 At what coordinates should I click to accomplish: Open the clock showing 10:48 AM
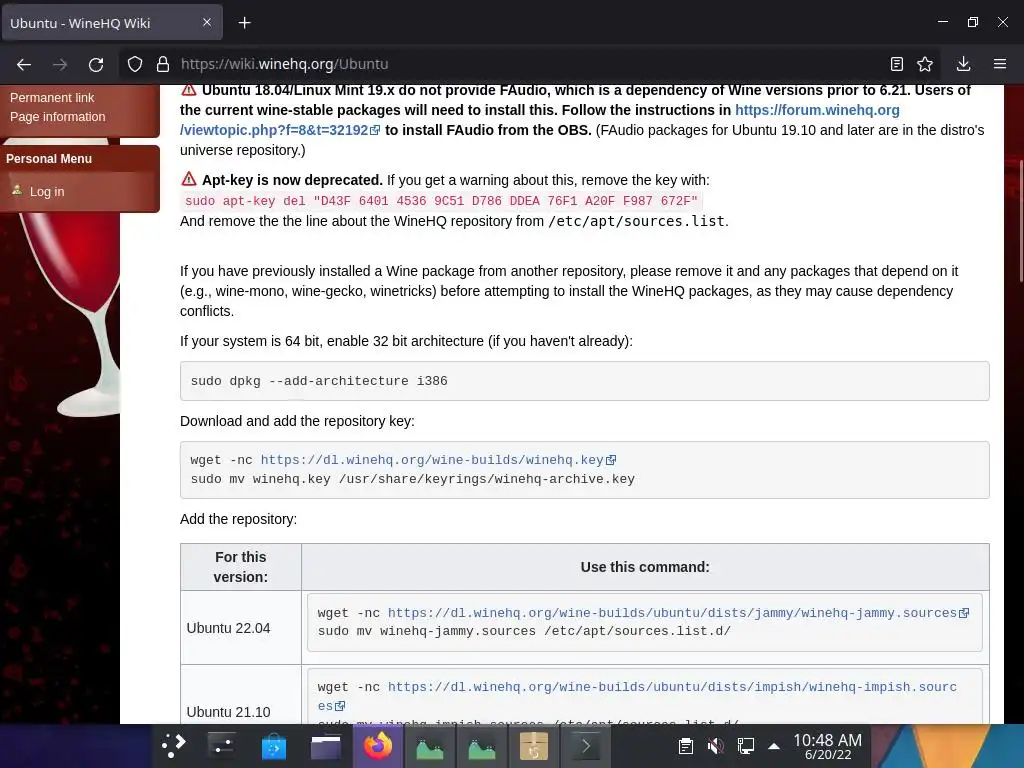(x=827, y=746)
